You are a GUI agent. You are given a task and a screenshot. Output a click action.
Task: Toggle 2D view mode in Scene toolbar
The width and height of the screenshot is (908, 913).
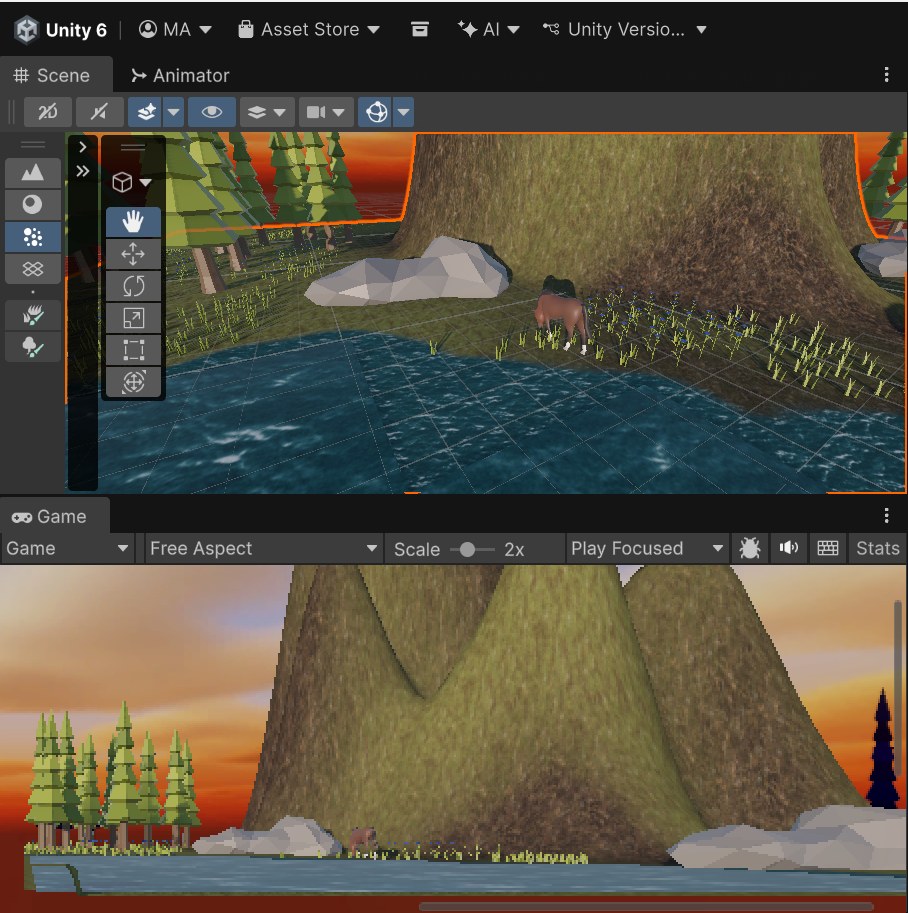pyautogui.click(x=48, y=112)
